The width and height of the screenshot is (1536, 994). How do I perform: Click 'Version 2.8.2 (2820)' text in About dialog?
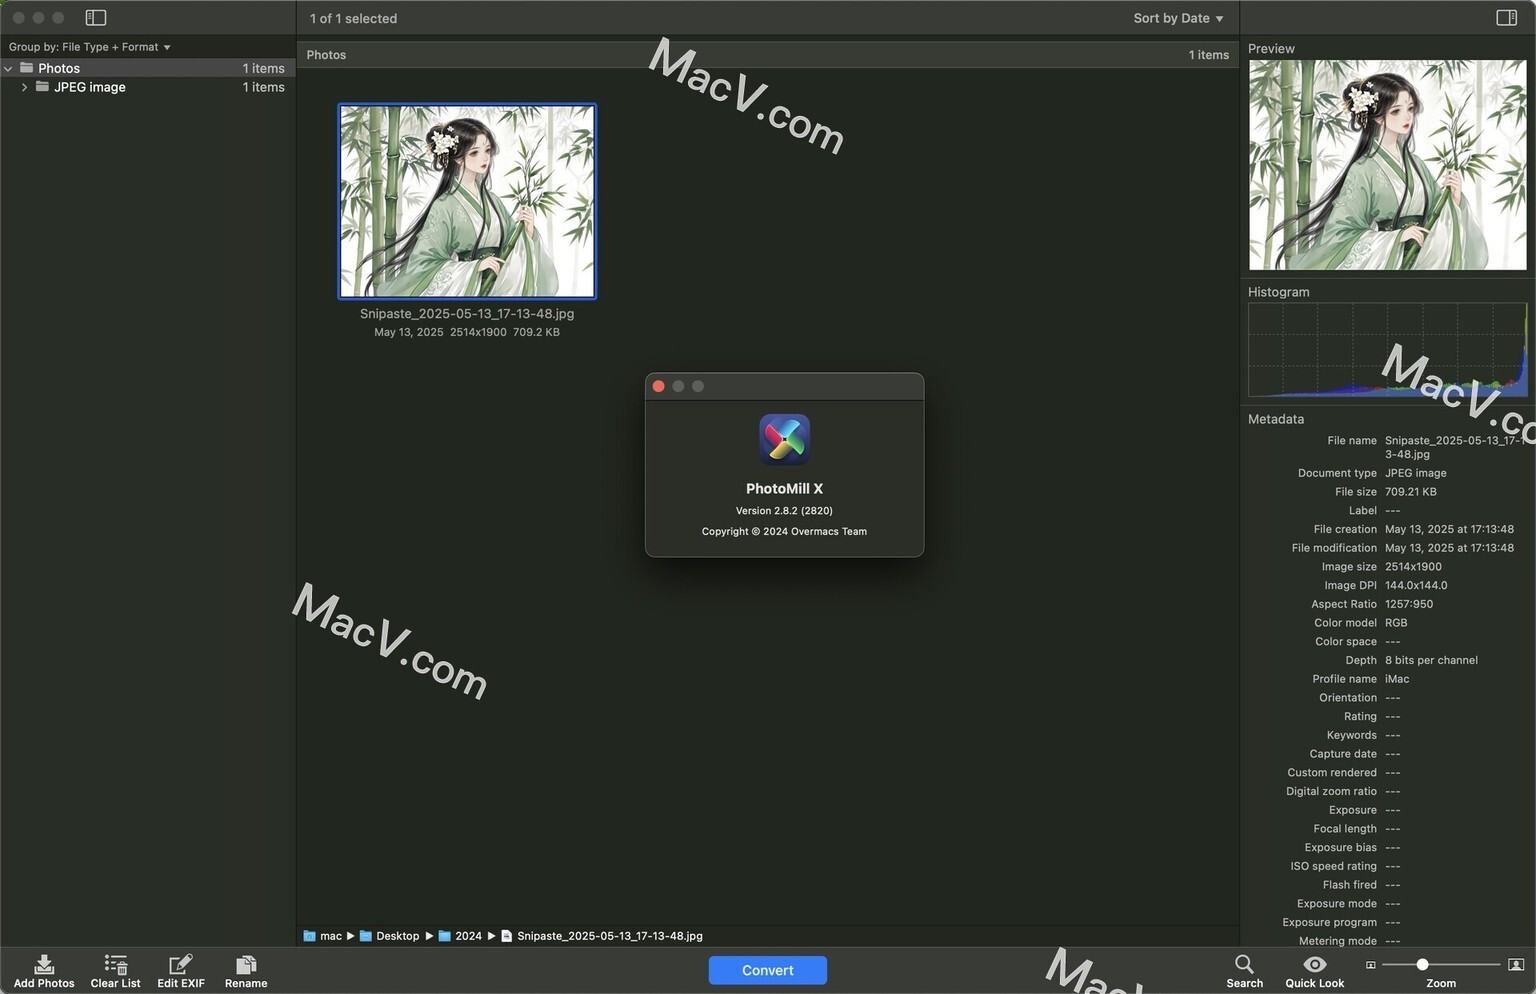point(784,510)
